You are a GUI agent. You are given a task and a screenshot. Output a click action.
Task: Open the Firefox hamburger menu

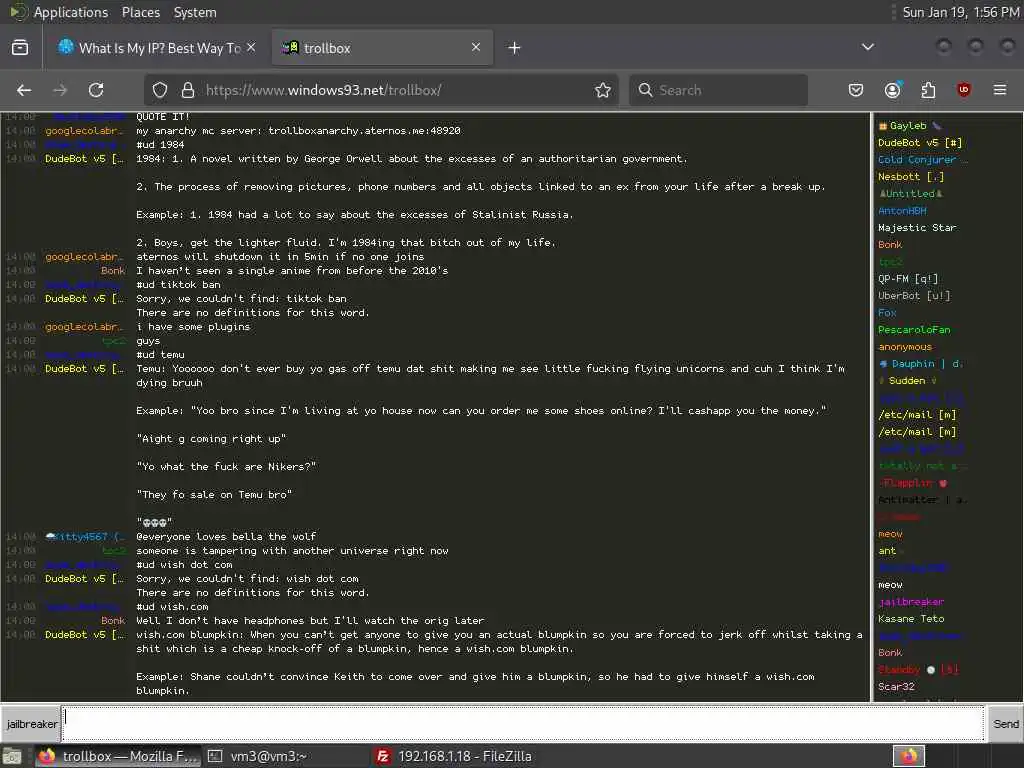point(1000,90)
